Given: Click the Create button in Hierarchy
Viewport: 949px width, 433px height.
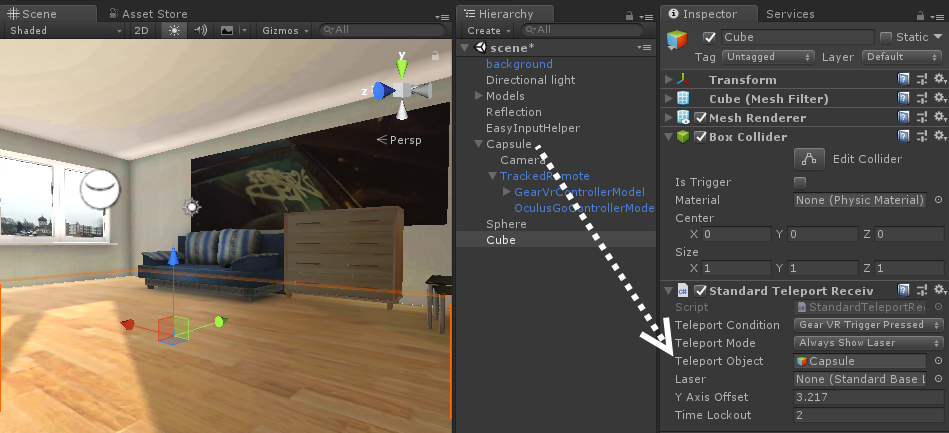Looking at the screenshot, I should coord(486,31).
